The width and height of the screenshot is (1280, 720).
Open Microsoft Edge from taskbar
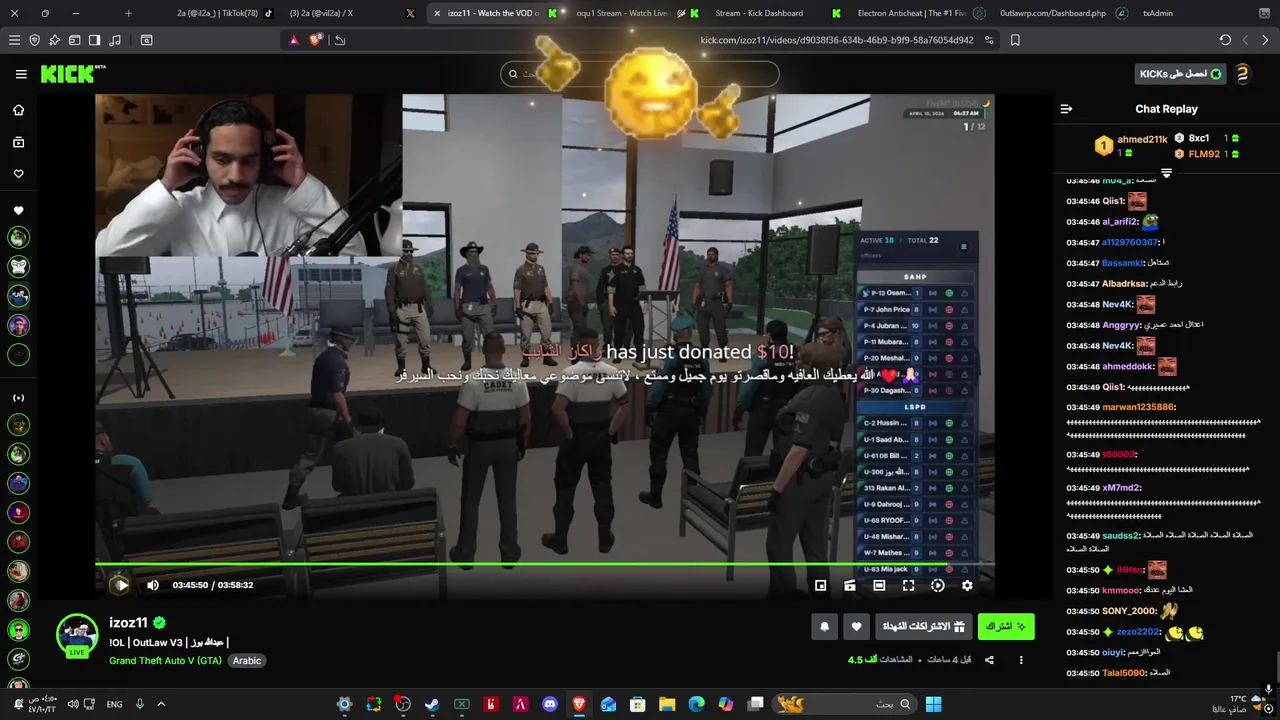point(696,704)
